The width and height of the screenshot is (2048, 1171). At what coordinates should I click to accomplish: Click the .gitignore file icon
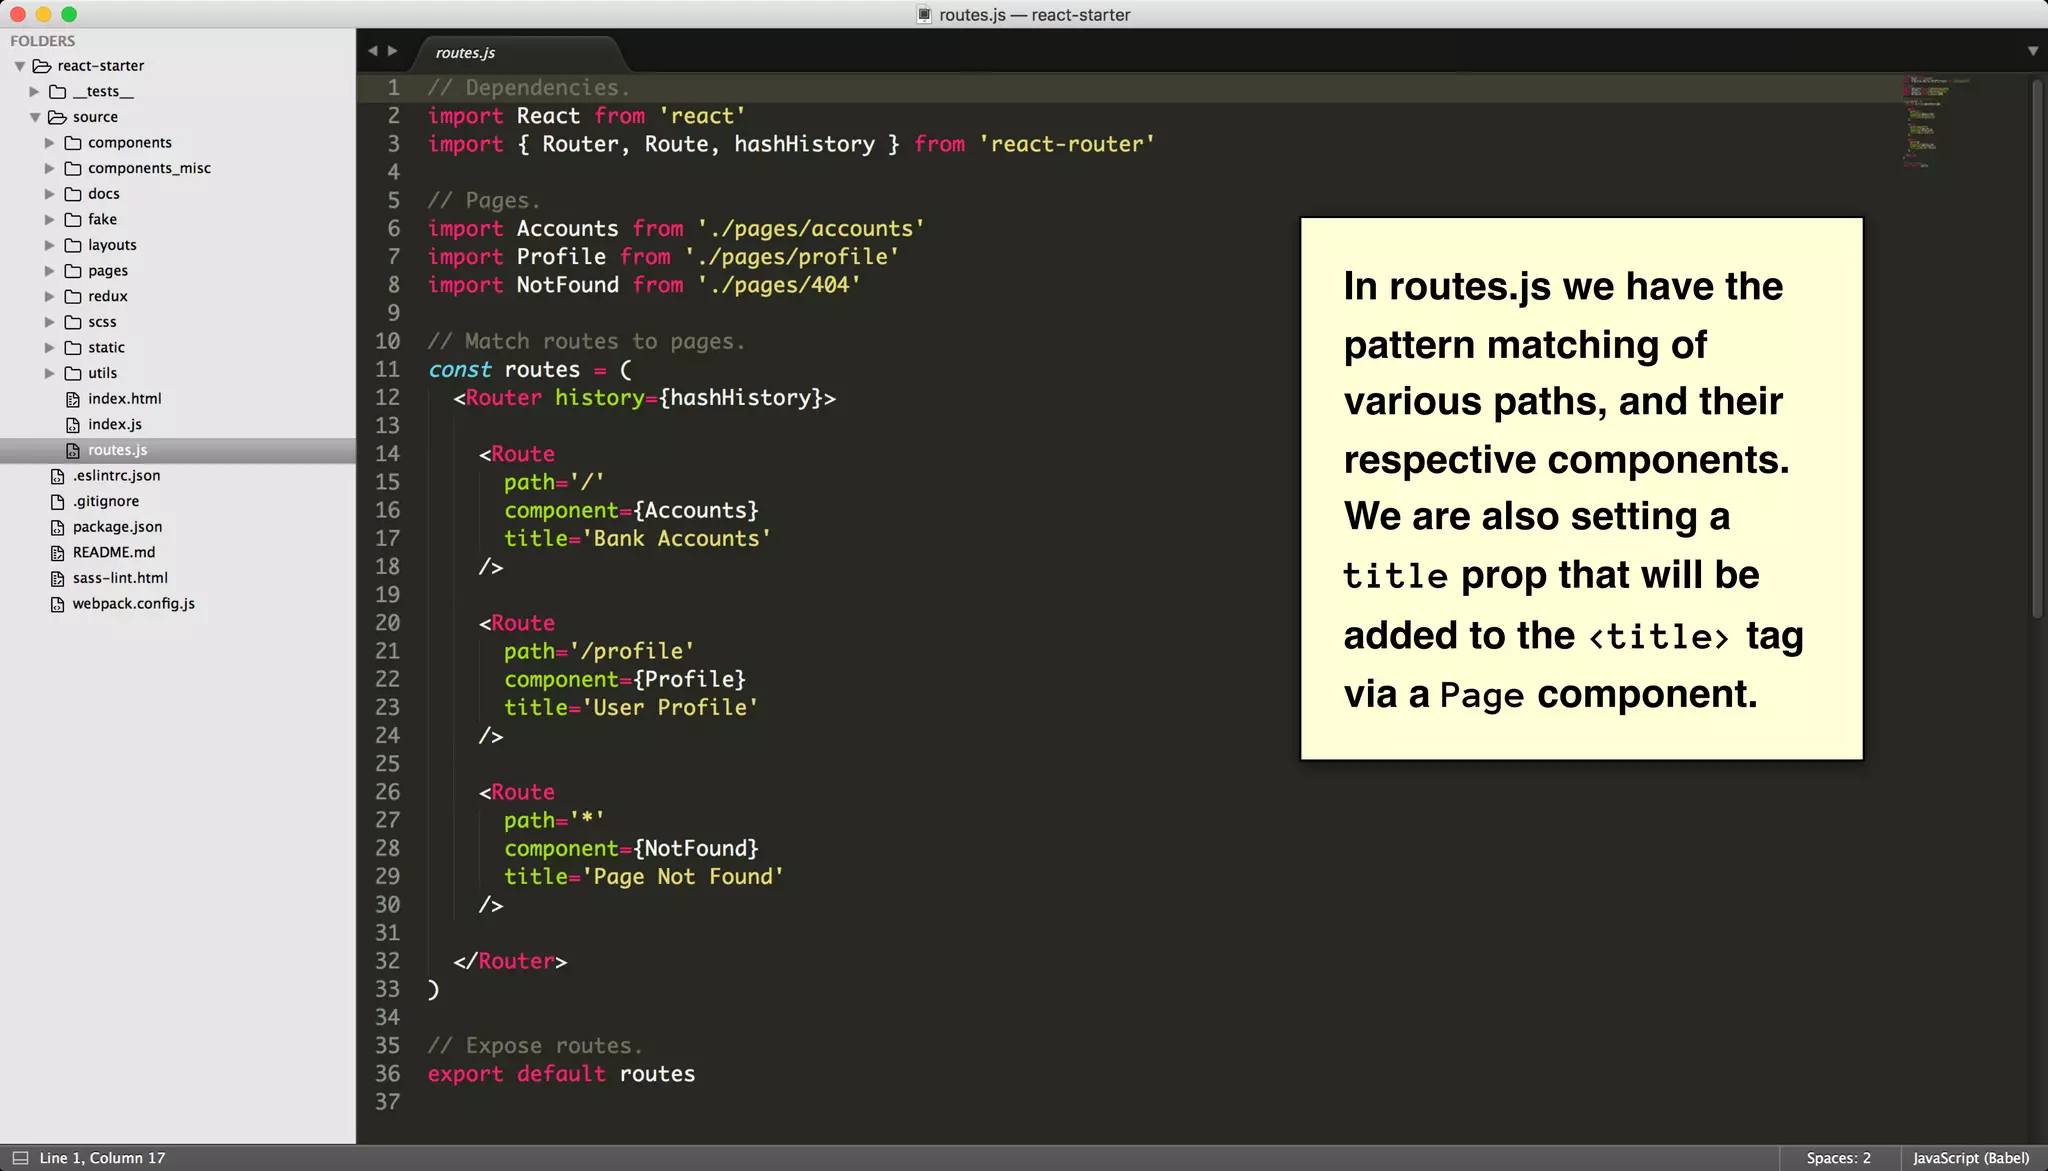pos(58,502)
